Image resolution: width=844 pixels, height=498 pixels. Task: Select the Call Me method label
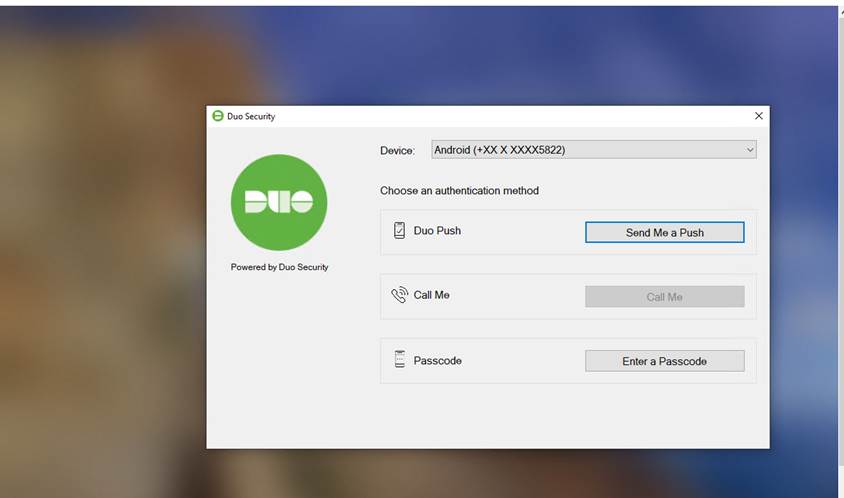click(x=431, y=295)
